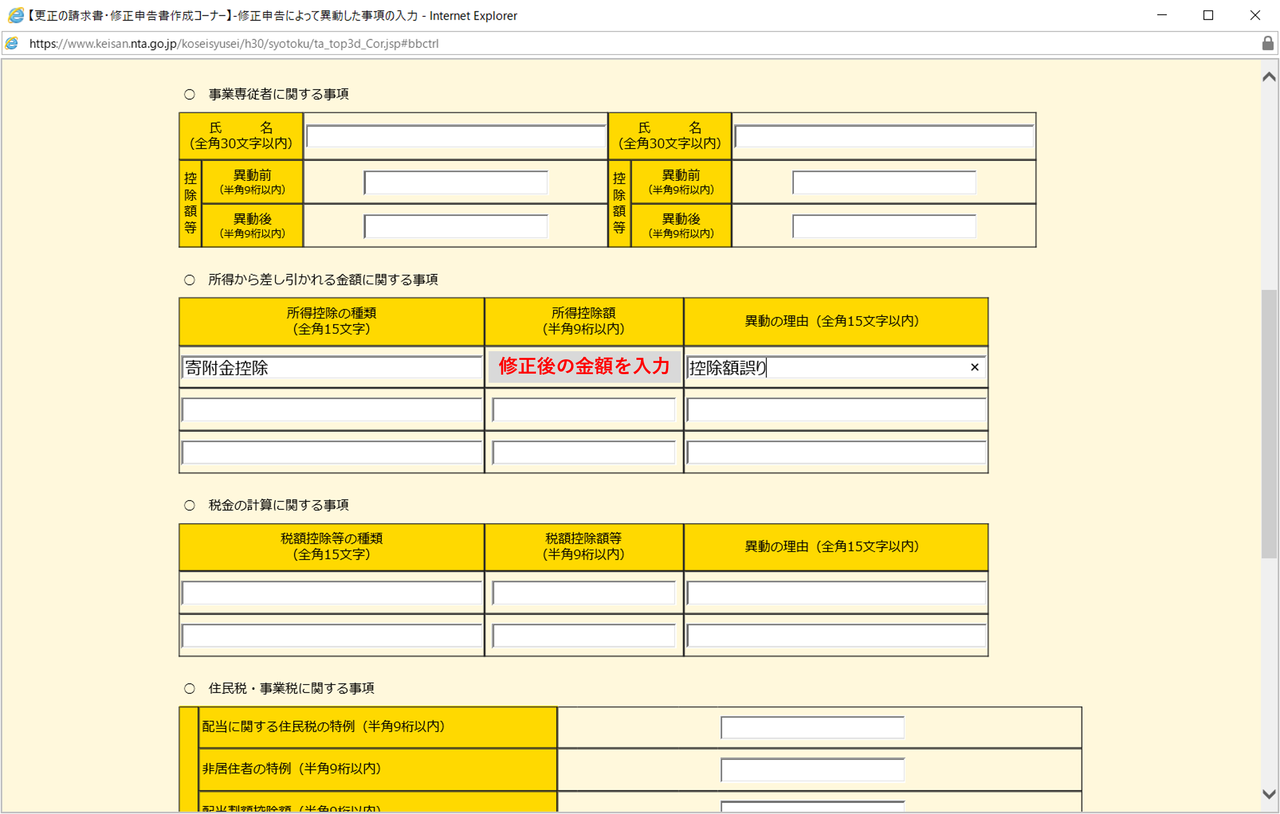Click the security lock icon in address bar

click(1268, 44)
